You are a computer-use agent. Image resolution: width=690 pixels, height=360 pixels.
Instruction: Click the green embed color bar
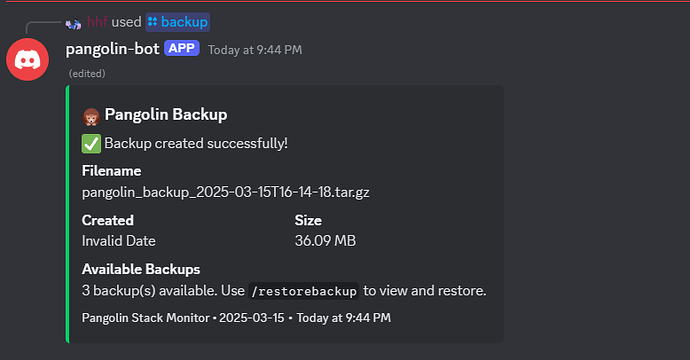67,214
